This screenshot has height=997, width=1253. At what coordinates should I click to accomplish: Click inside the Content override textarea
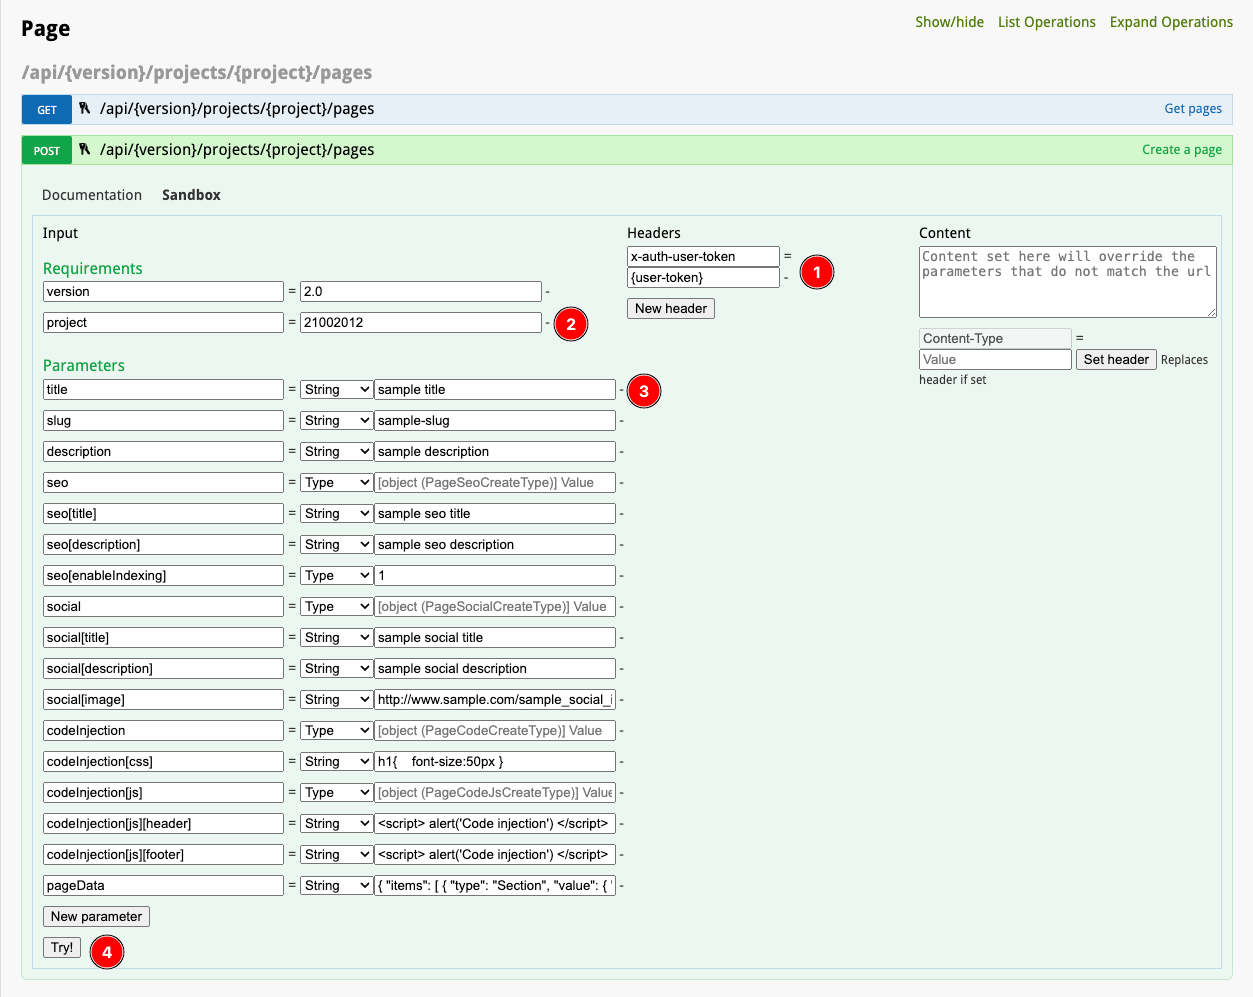tap(1067, 281)
